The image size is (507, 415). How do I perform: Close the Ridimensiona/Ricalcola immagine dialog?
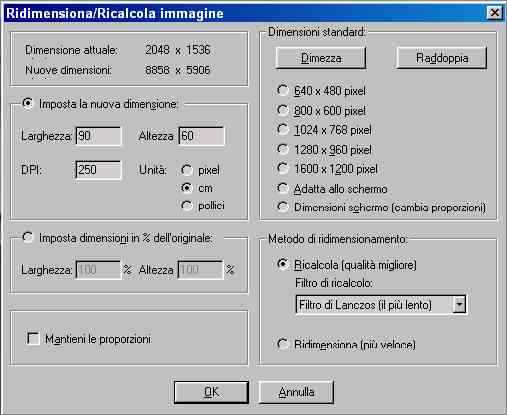click(x=494, y=13)
